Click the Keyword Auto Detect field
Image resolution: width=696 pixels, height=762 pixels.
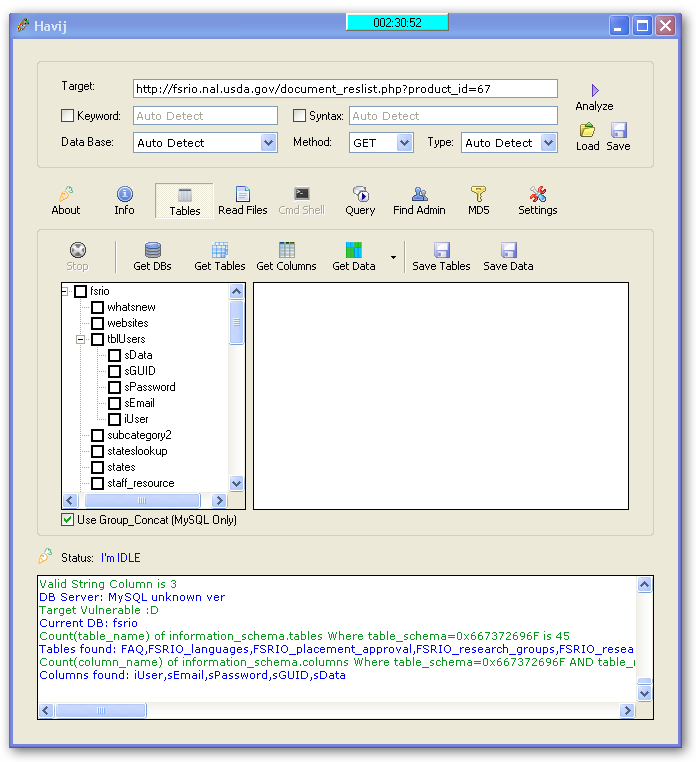(206, 116)
